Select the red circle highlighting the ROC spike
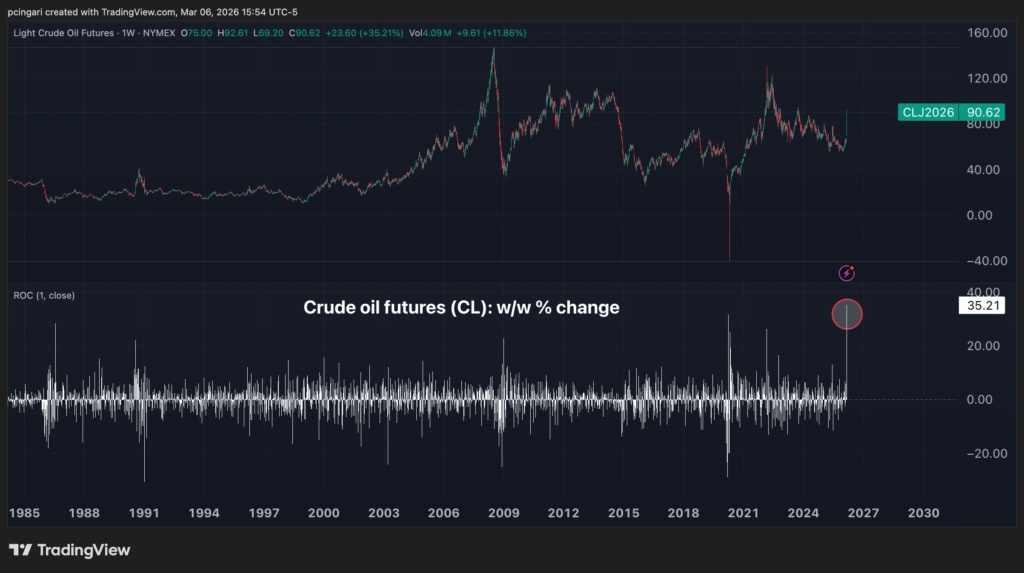 pyautogui.click(x=846, y=315)
